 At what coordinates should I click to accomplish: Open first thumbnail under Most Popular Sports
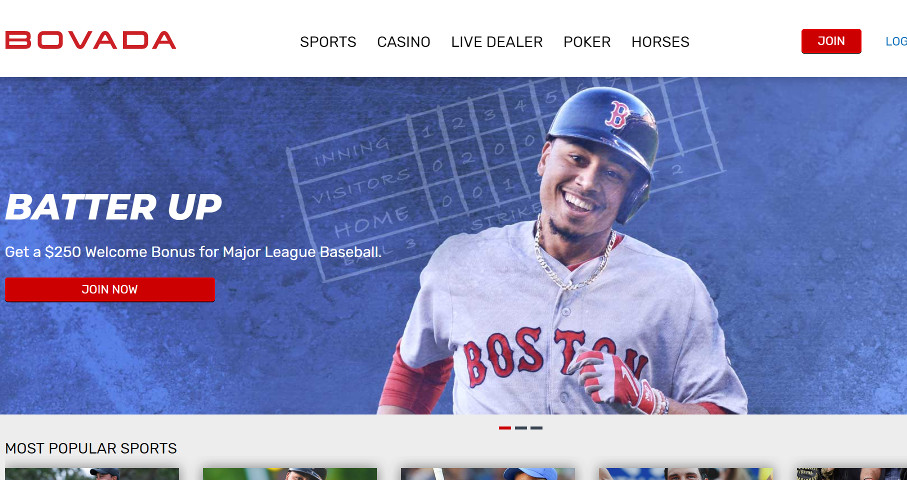pyautogui.click(x=92, y=474)
